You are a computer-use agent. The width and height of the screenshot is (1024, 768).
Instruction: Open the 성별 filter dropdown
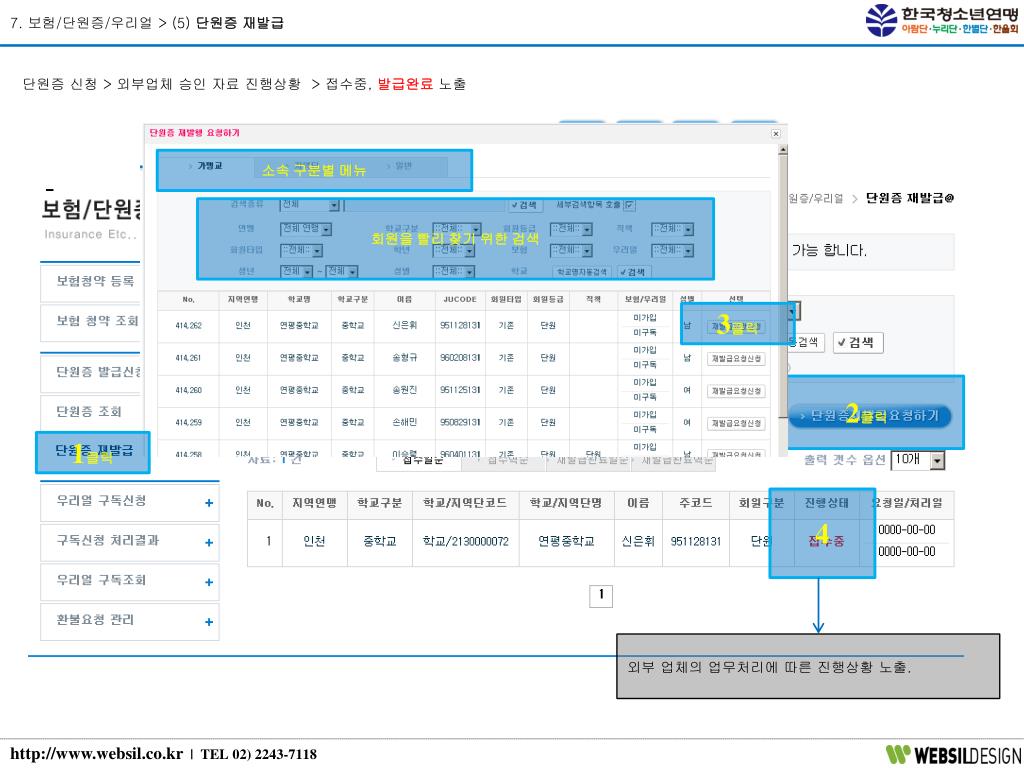coord(454,271)
